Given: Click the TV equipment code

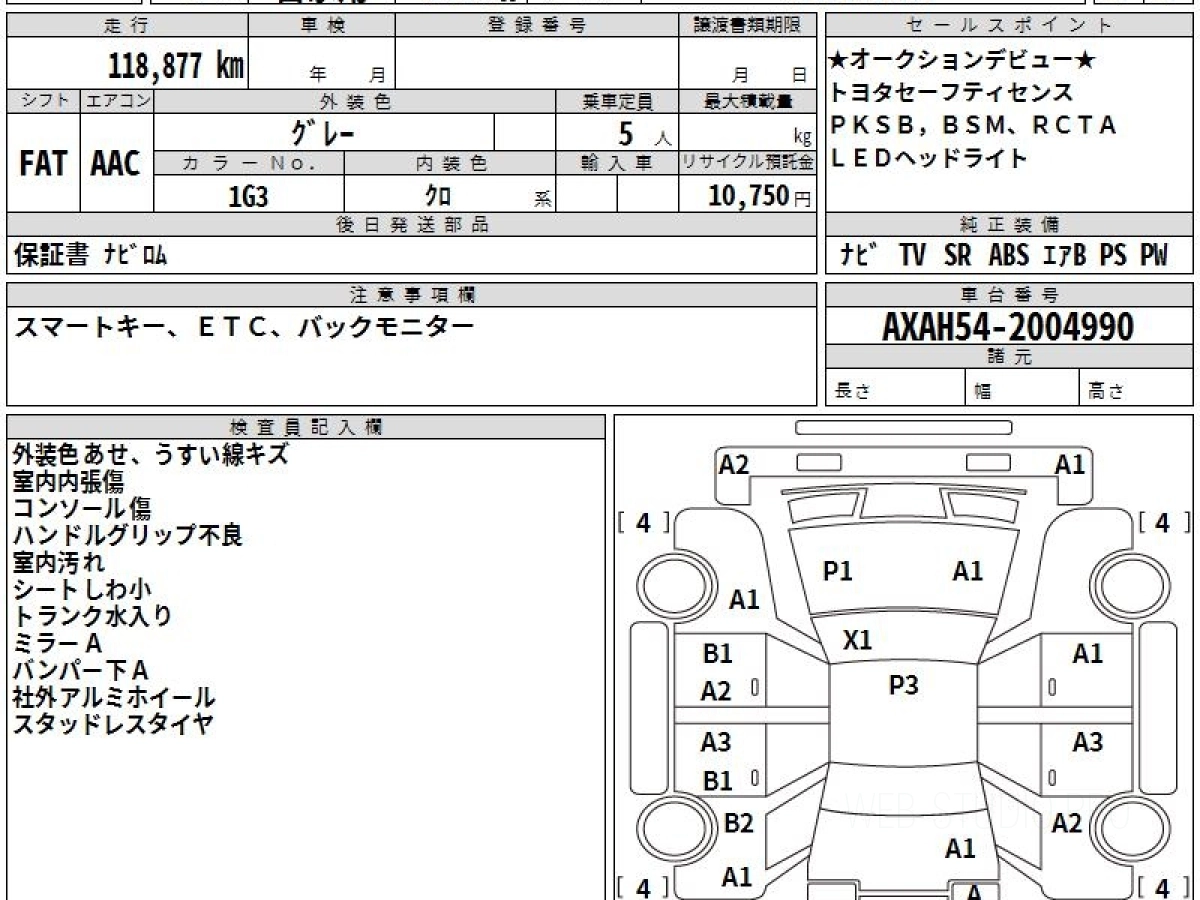Looking at the screenshot, I should pos(912,256).
